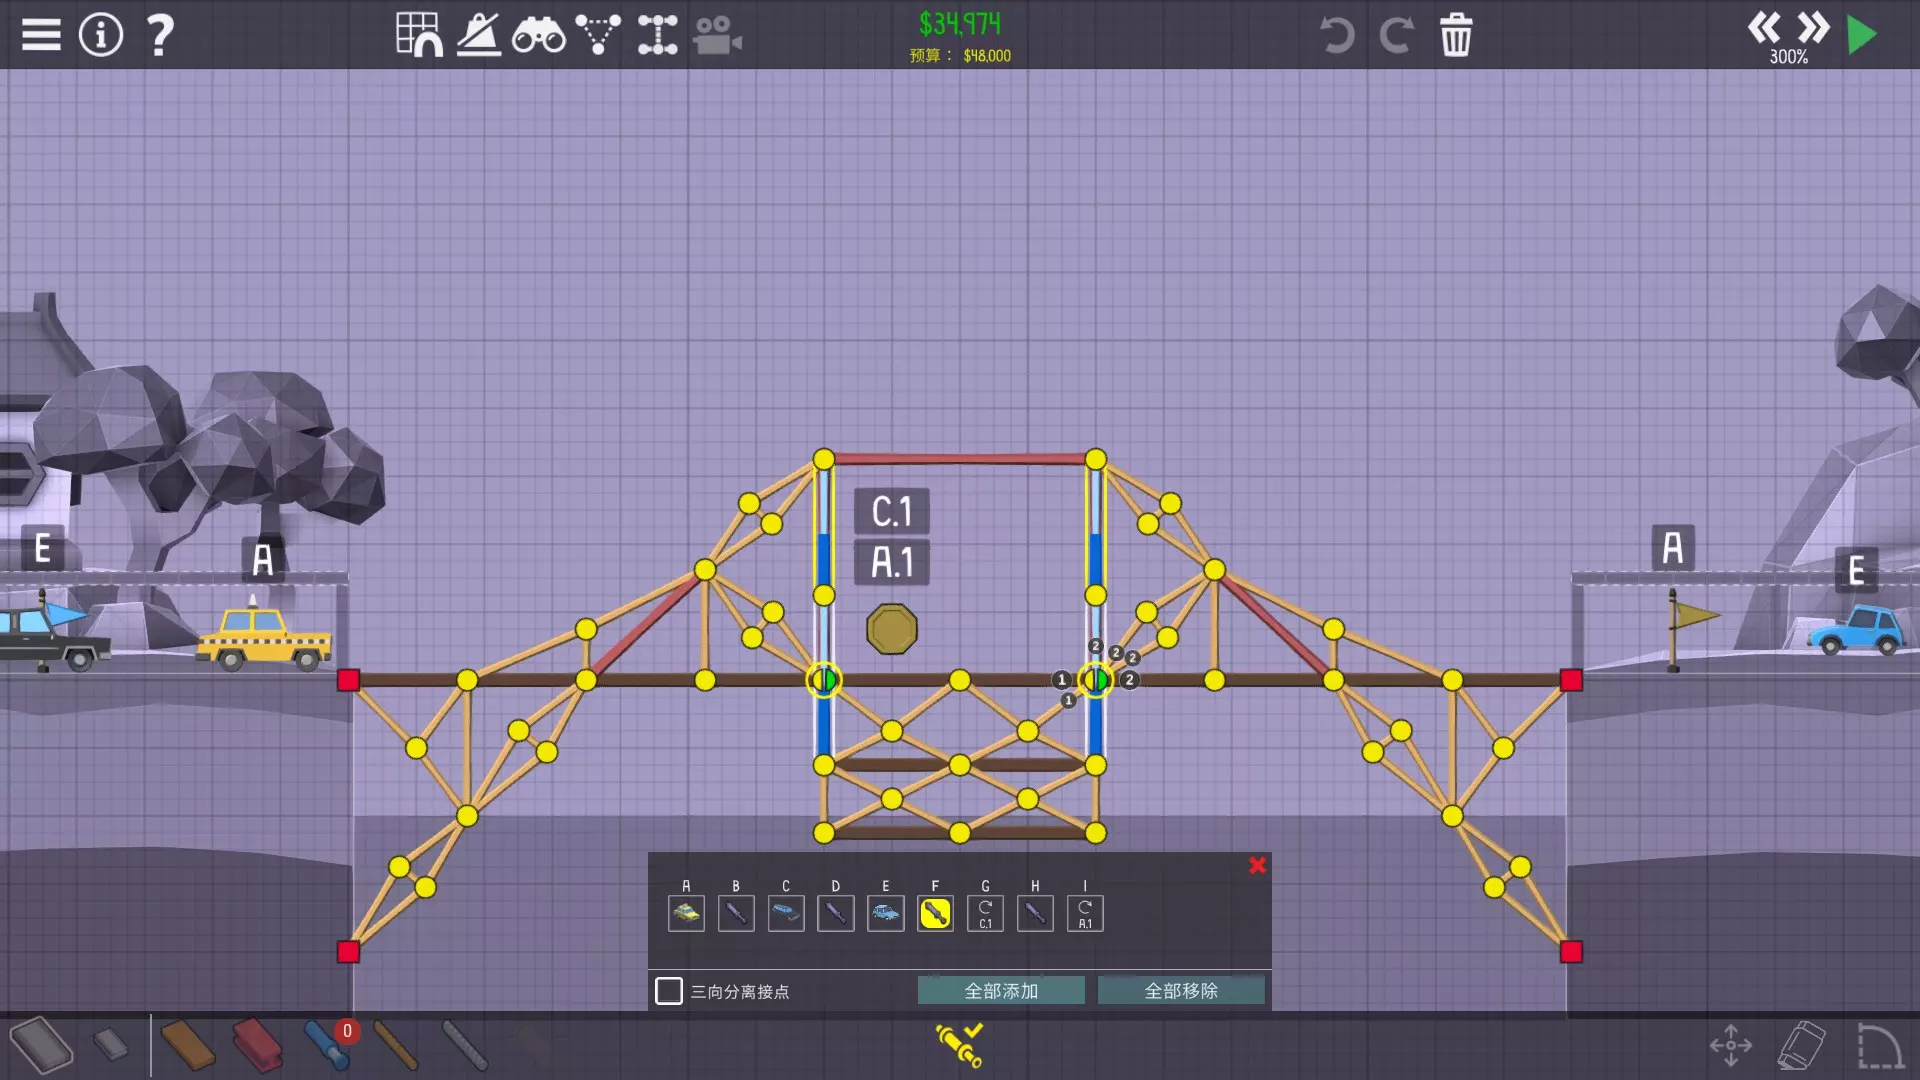Open the hamburger main menu
The image size is (1920, 1080).
pyautogui.click(x=41, y=35)
